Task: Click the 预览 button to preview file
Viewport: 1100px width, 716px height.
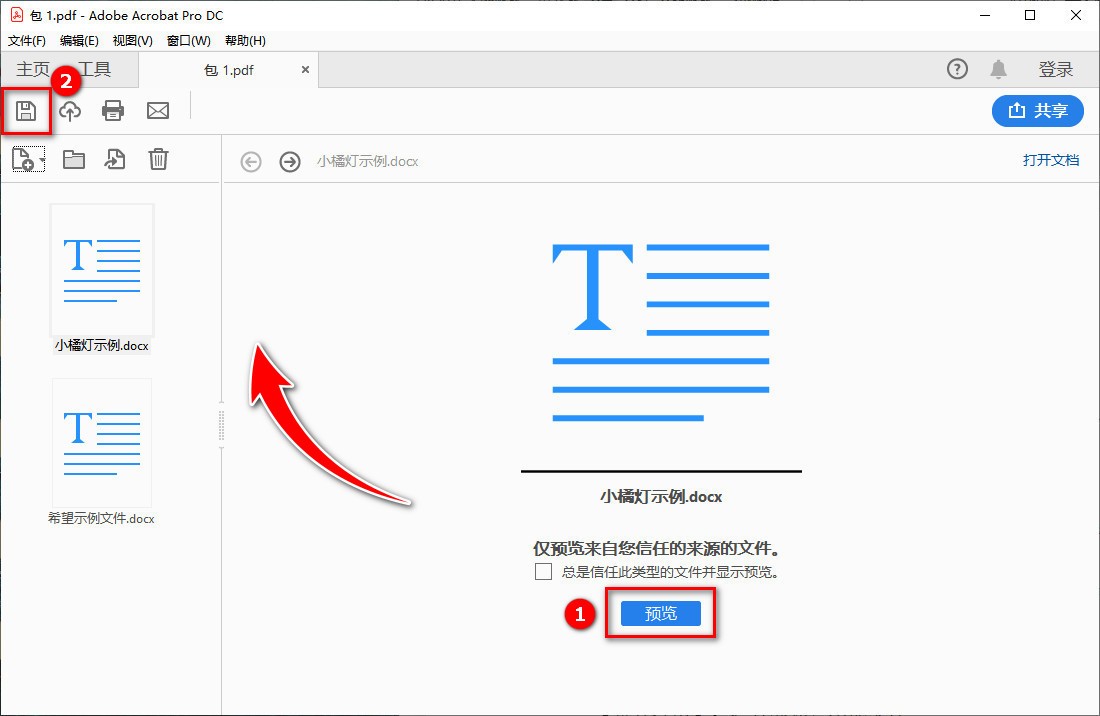Action: pos(660,613)
